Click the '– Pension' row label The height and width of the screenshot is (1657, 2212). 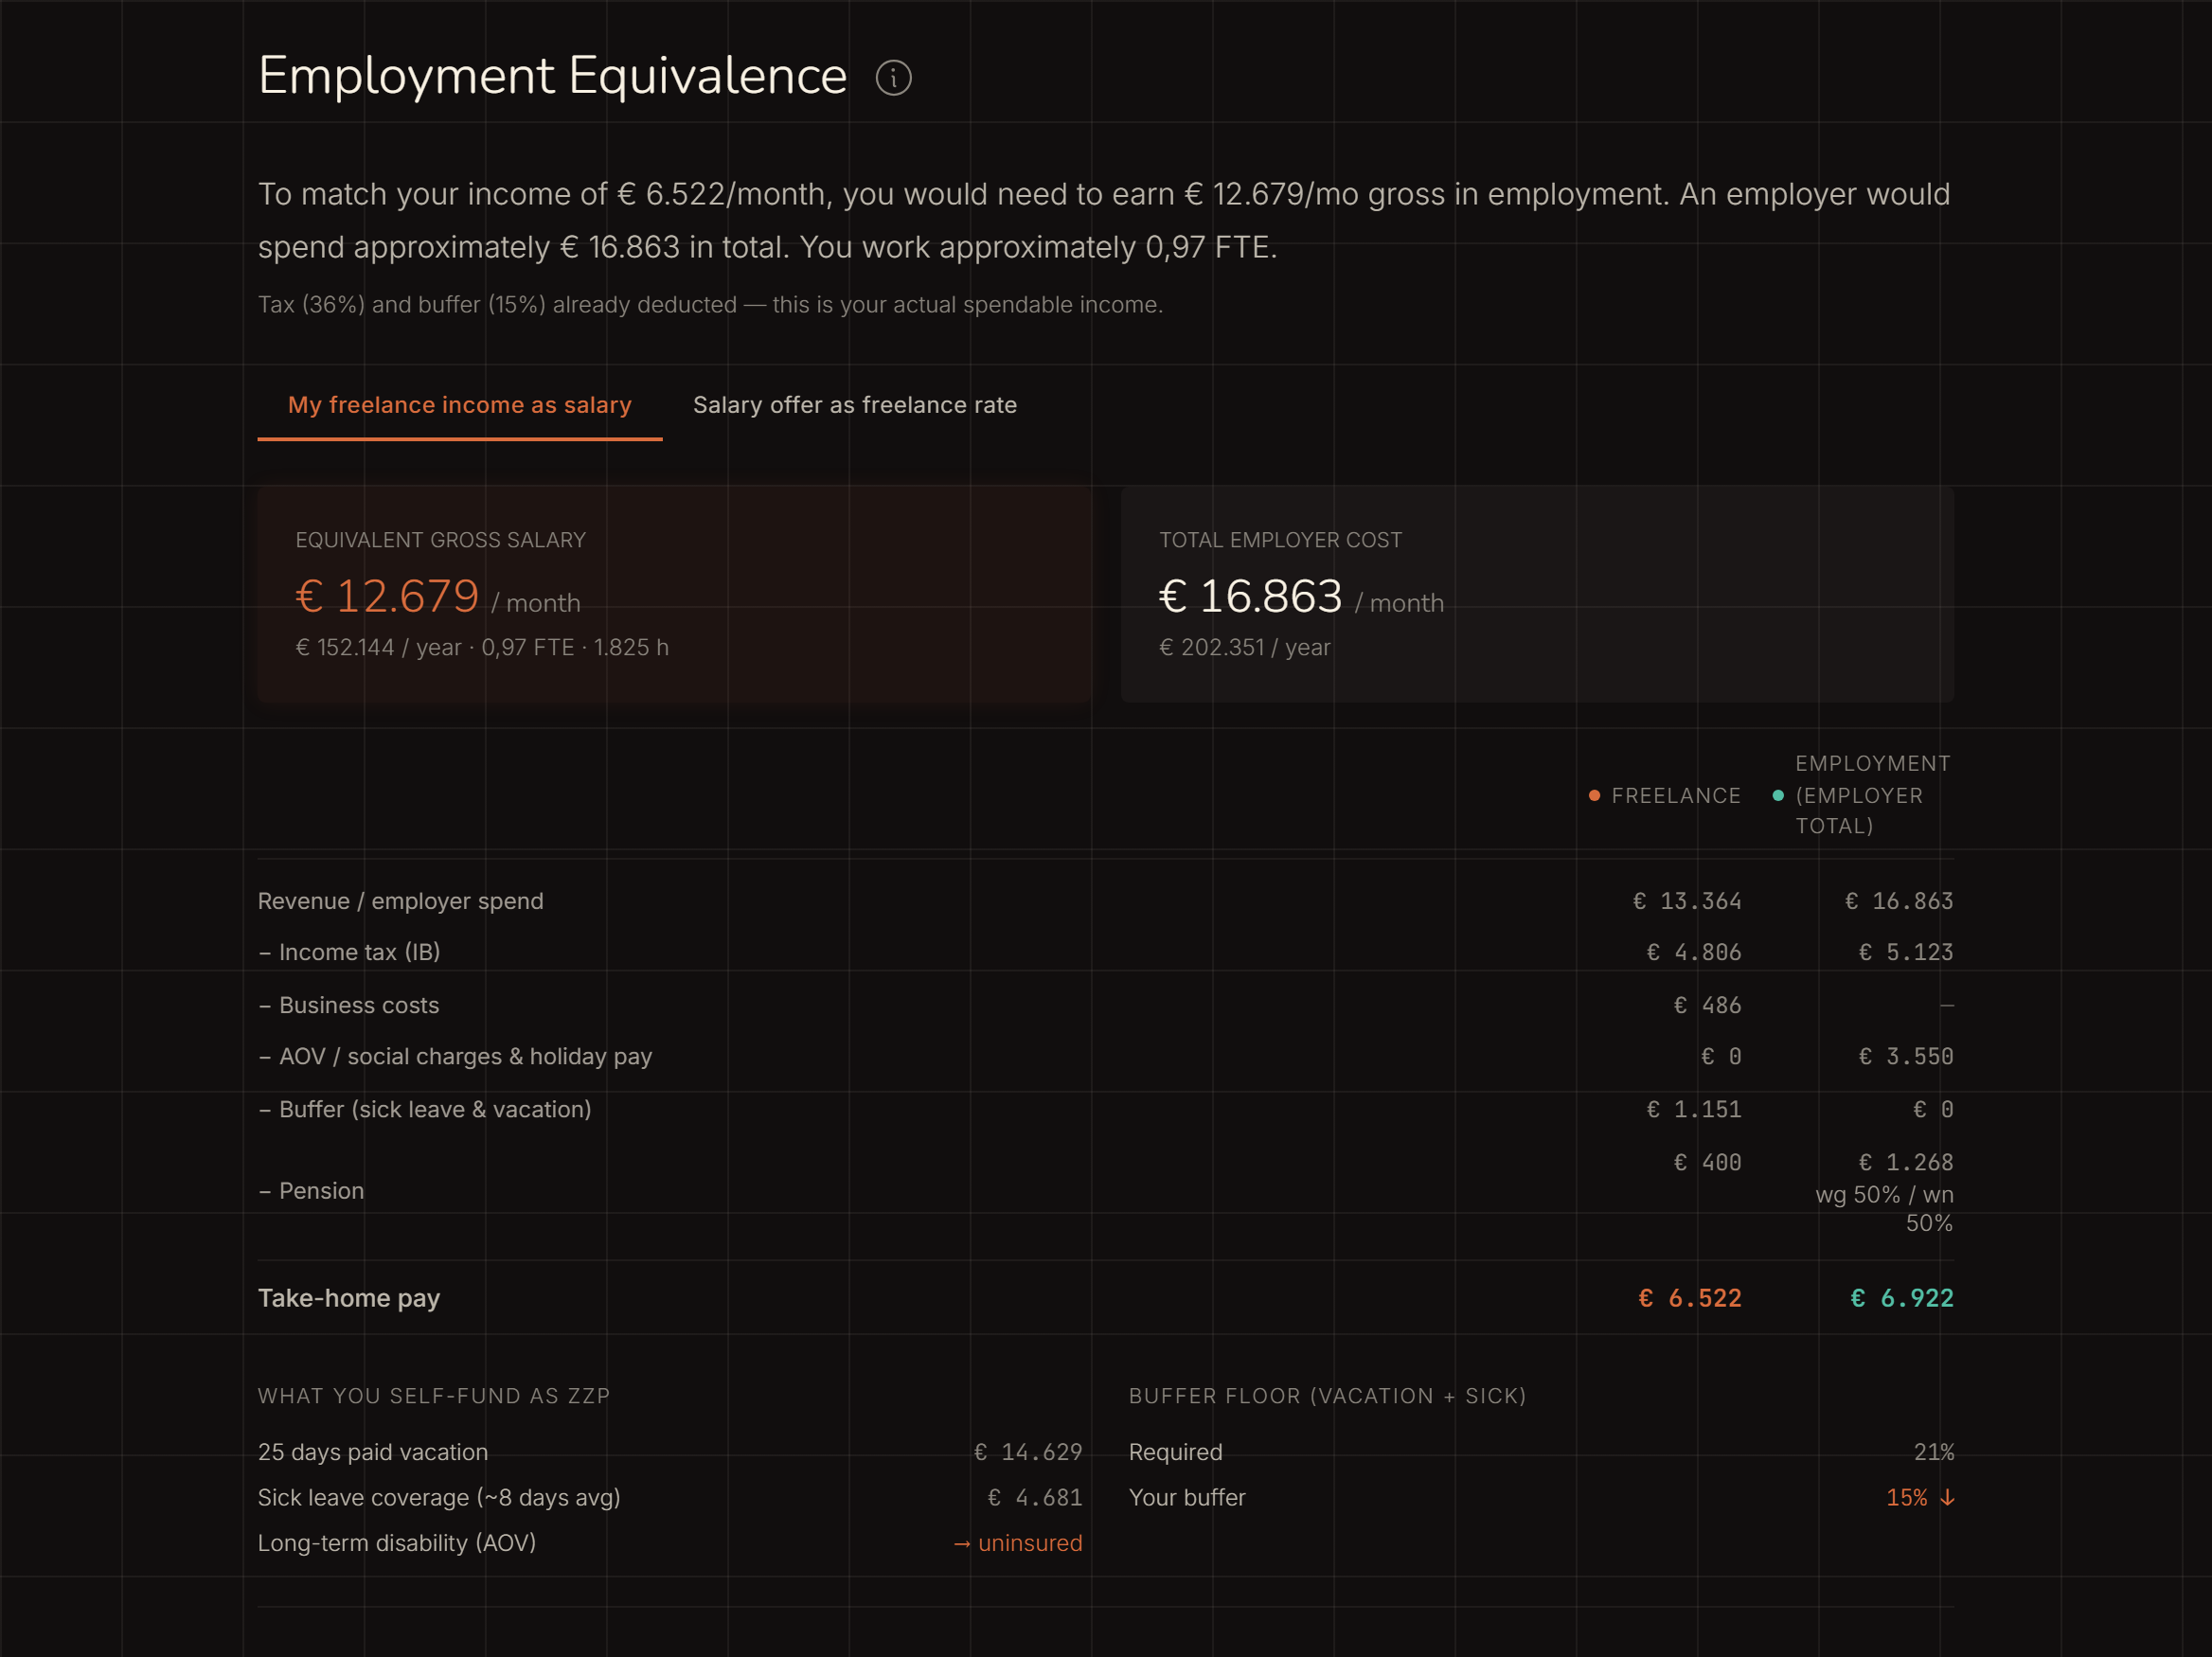tap(311, 1191)
